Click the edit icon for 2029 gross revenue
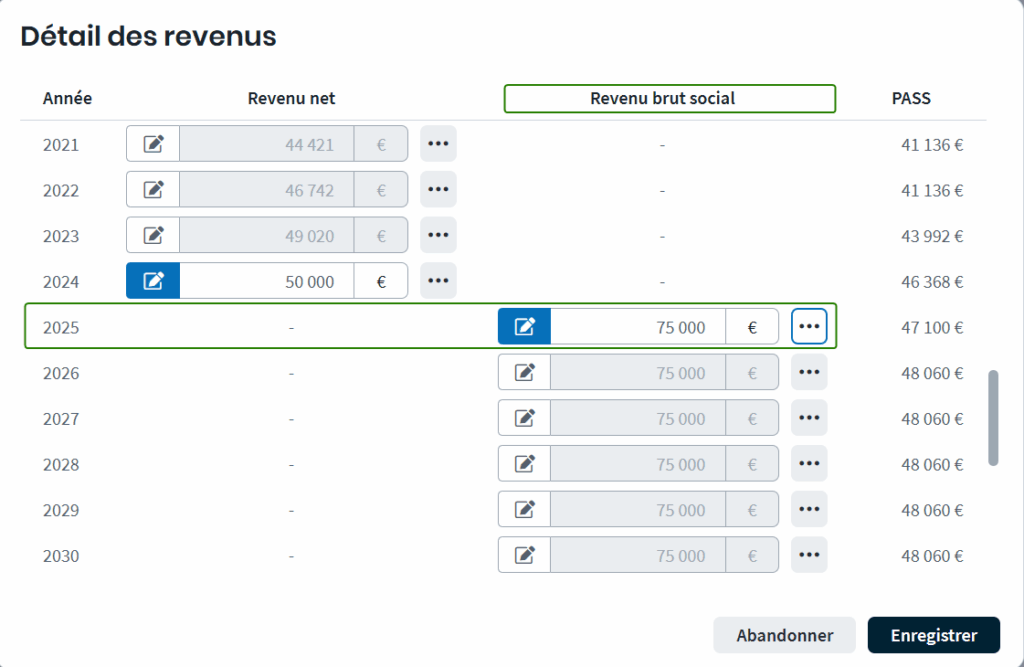The height and width of the screenshot is (667, 1024). point(524,510)
